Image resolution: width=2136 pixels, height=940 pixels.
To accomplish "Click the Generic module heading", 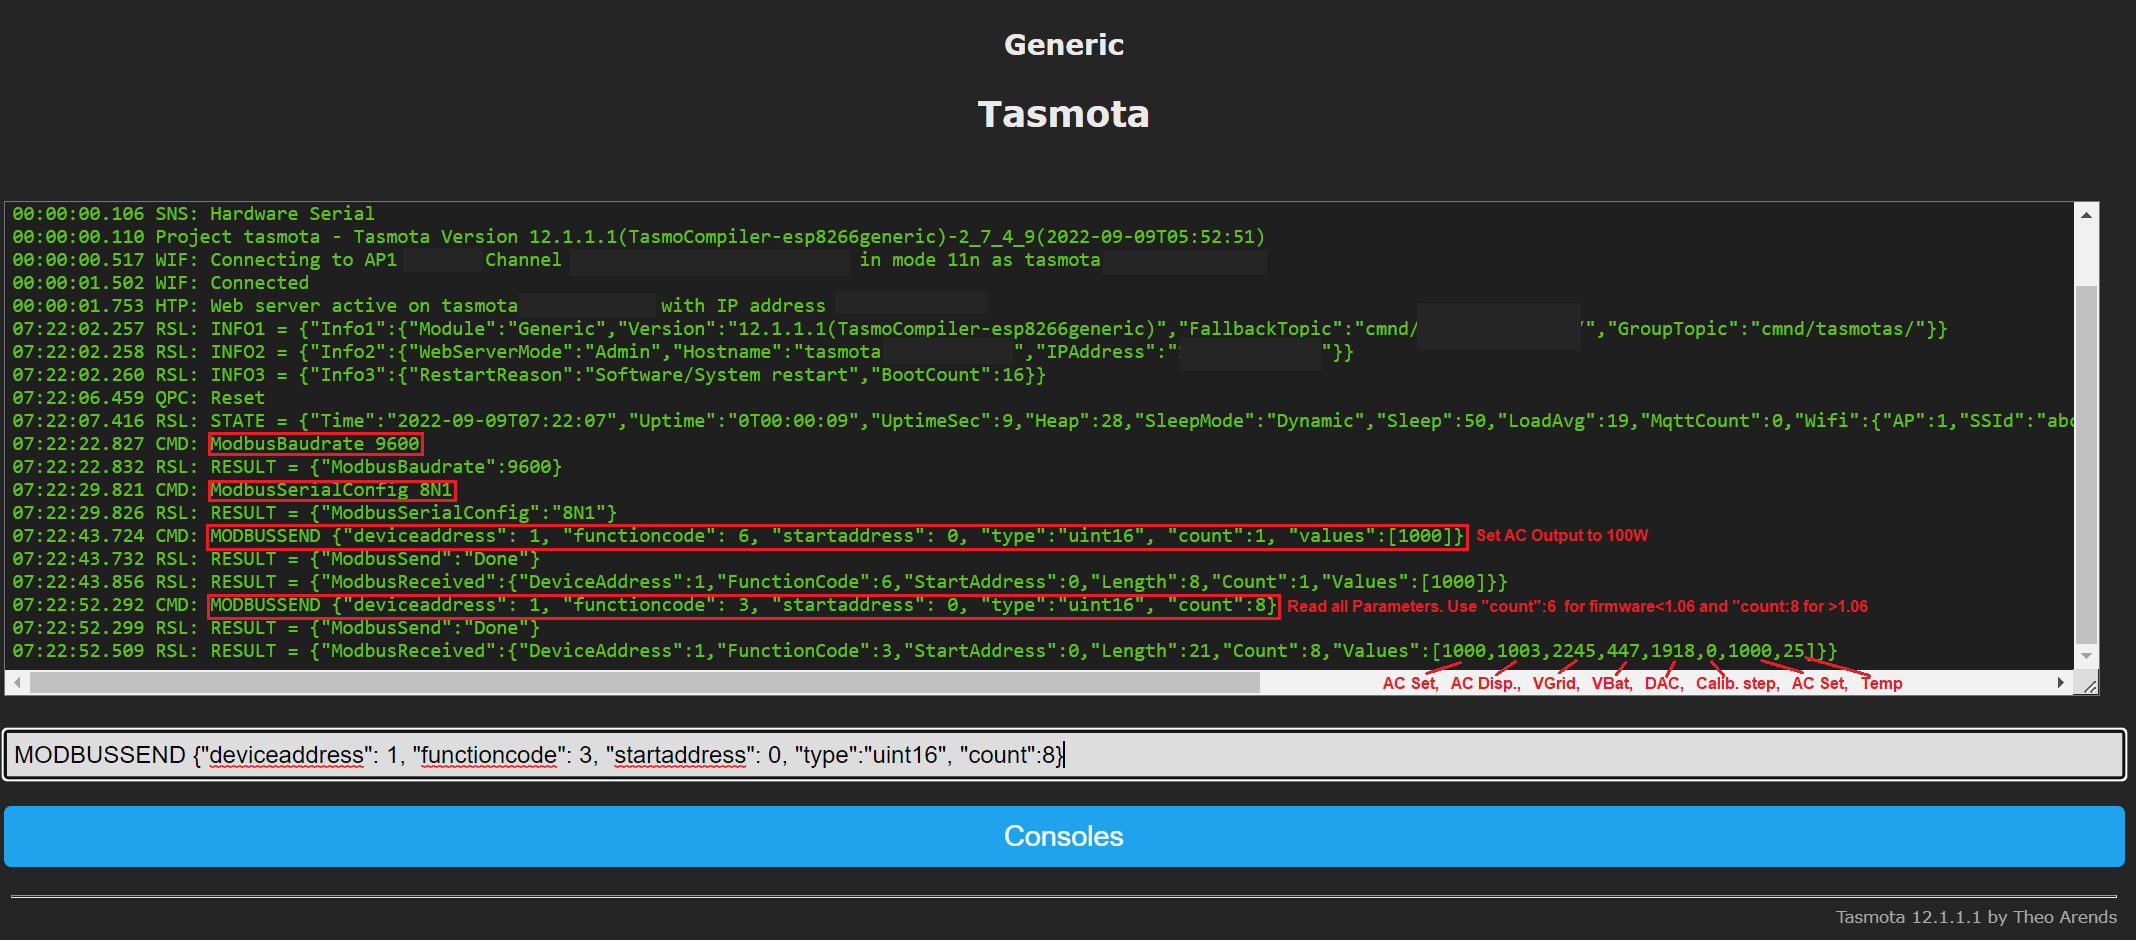I will point(1064,45).
